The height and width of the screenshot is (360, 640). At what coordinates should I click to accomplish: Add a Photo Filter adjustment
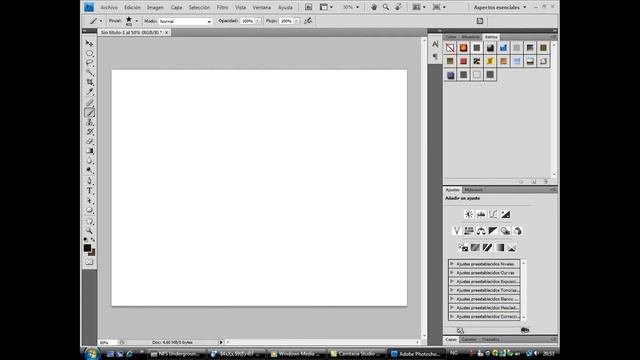(505, 231)
